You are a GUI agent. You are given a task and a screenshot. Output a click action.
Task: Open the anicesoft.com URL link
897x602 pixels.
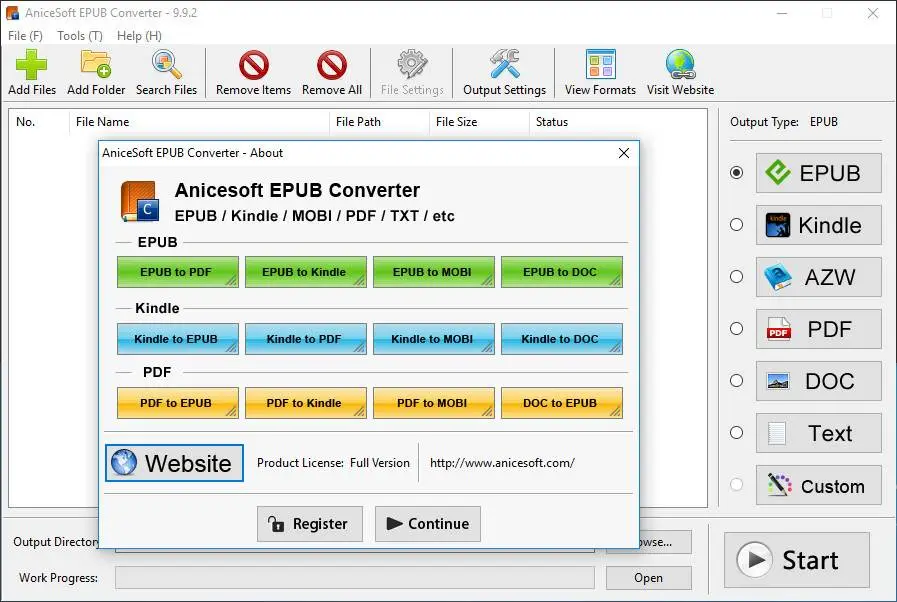click(x=502, y=462)
